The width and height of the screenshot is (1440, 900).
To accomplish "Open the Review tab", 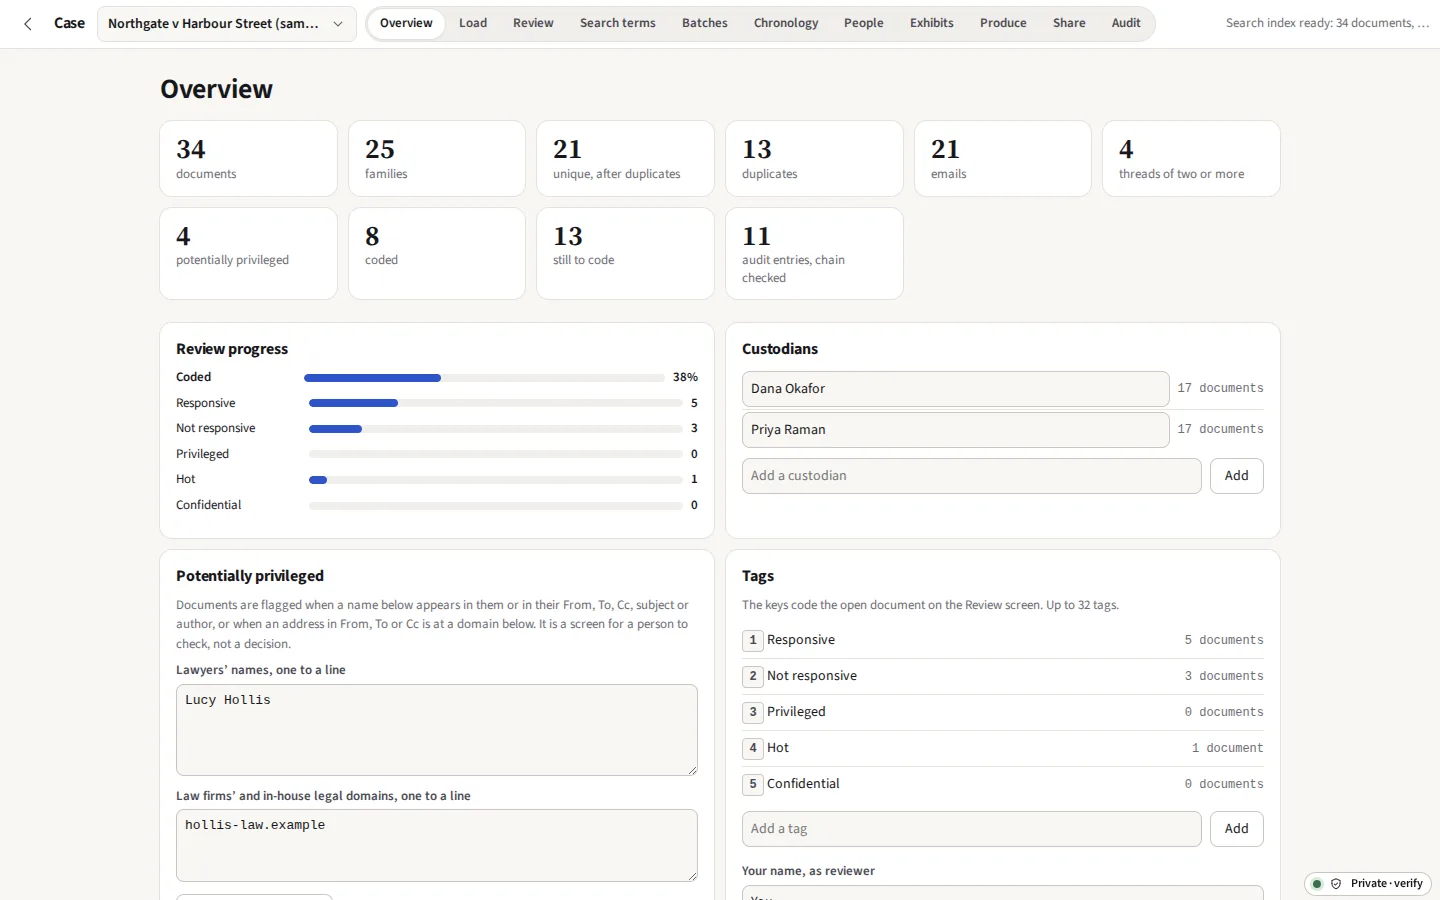I will click(x=533, y=23).
